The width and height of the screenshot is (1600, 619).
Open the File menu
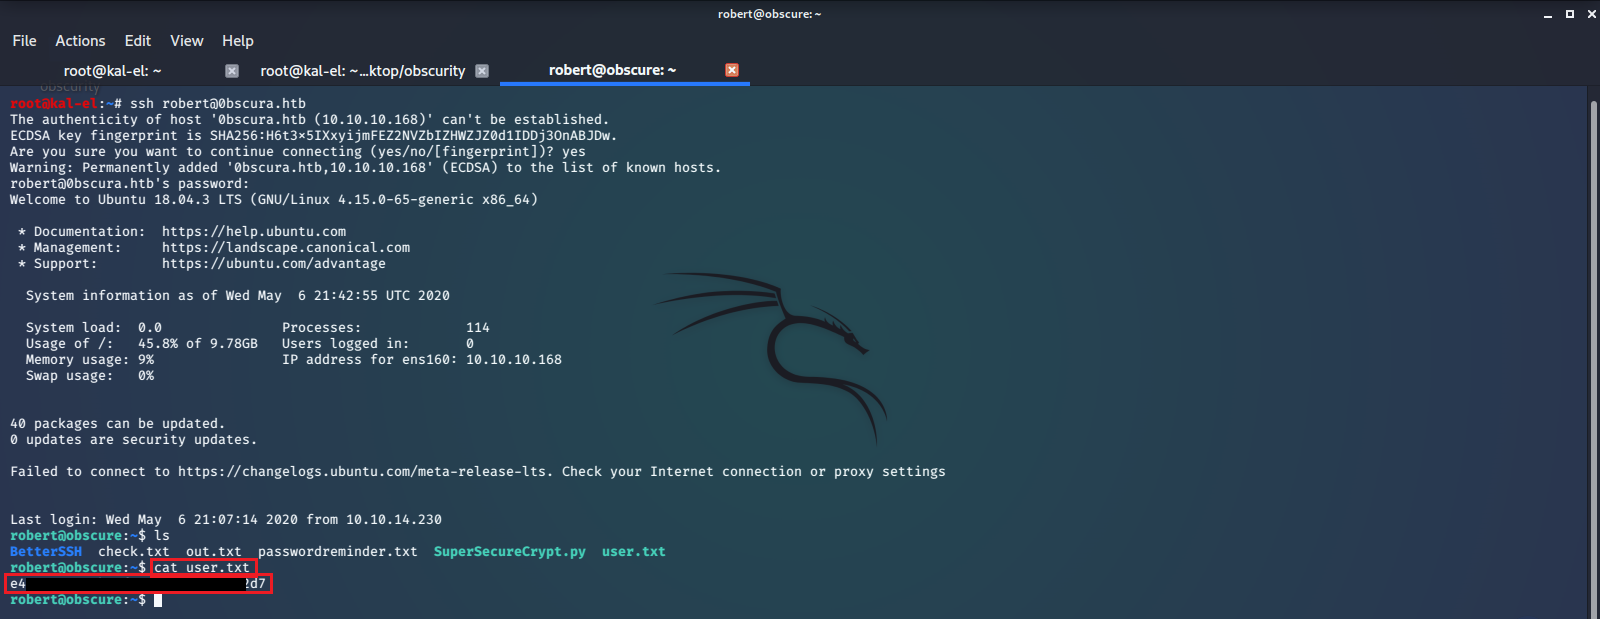pyautogui.click(x=24, y=41)
